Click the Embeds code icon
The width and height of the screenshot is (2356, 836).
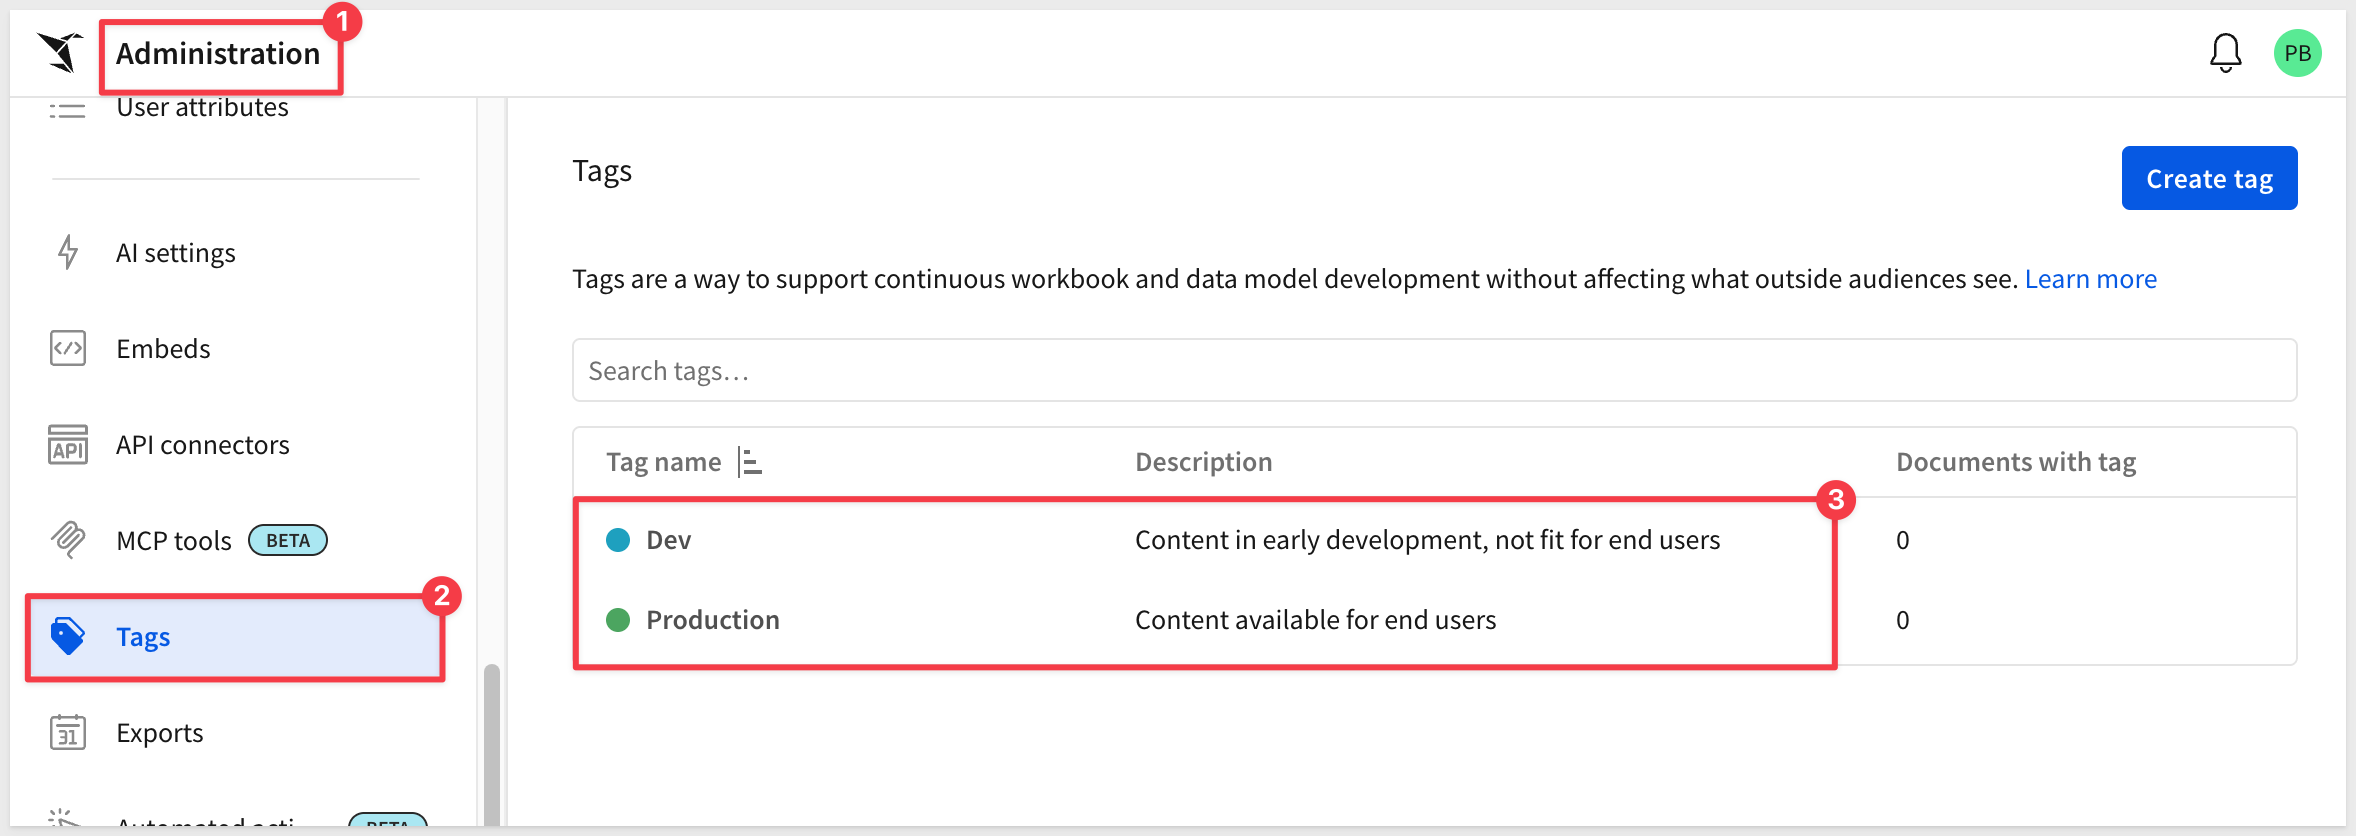68,348
